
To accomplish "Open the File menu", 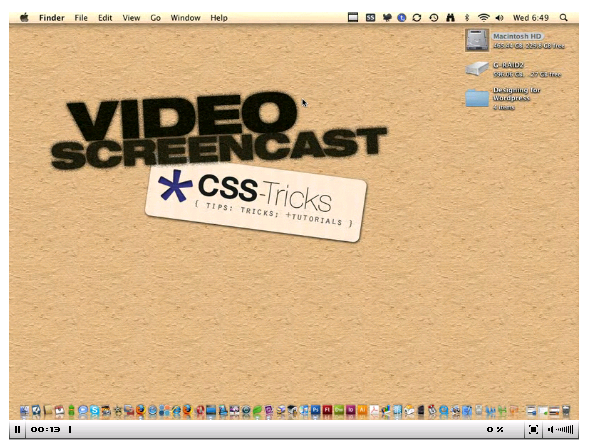I will [x=81, y=18].
